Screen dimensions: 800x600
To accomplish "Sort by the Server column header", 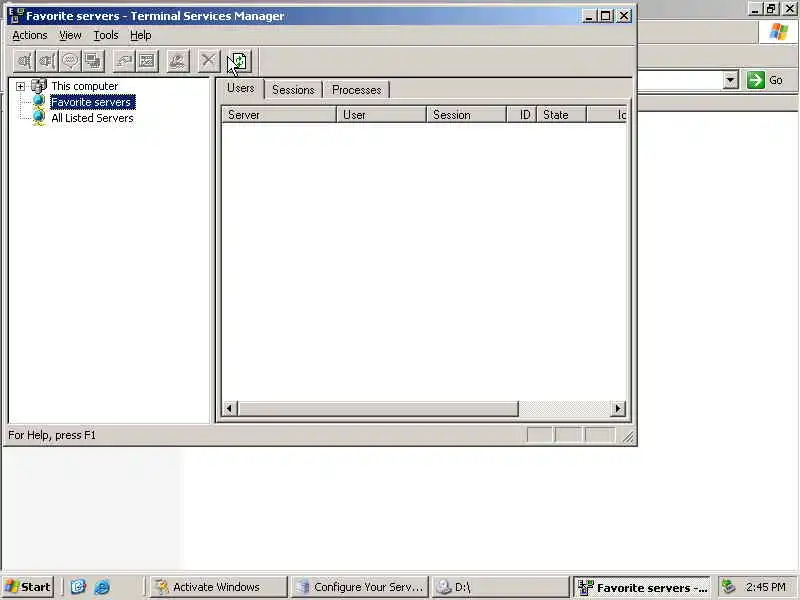I will pyautogui.click(x=279, y=115).
